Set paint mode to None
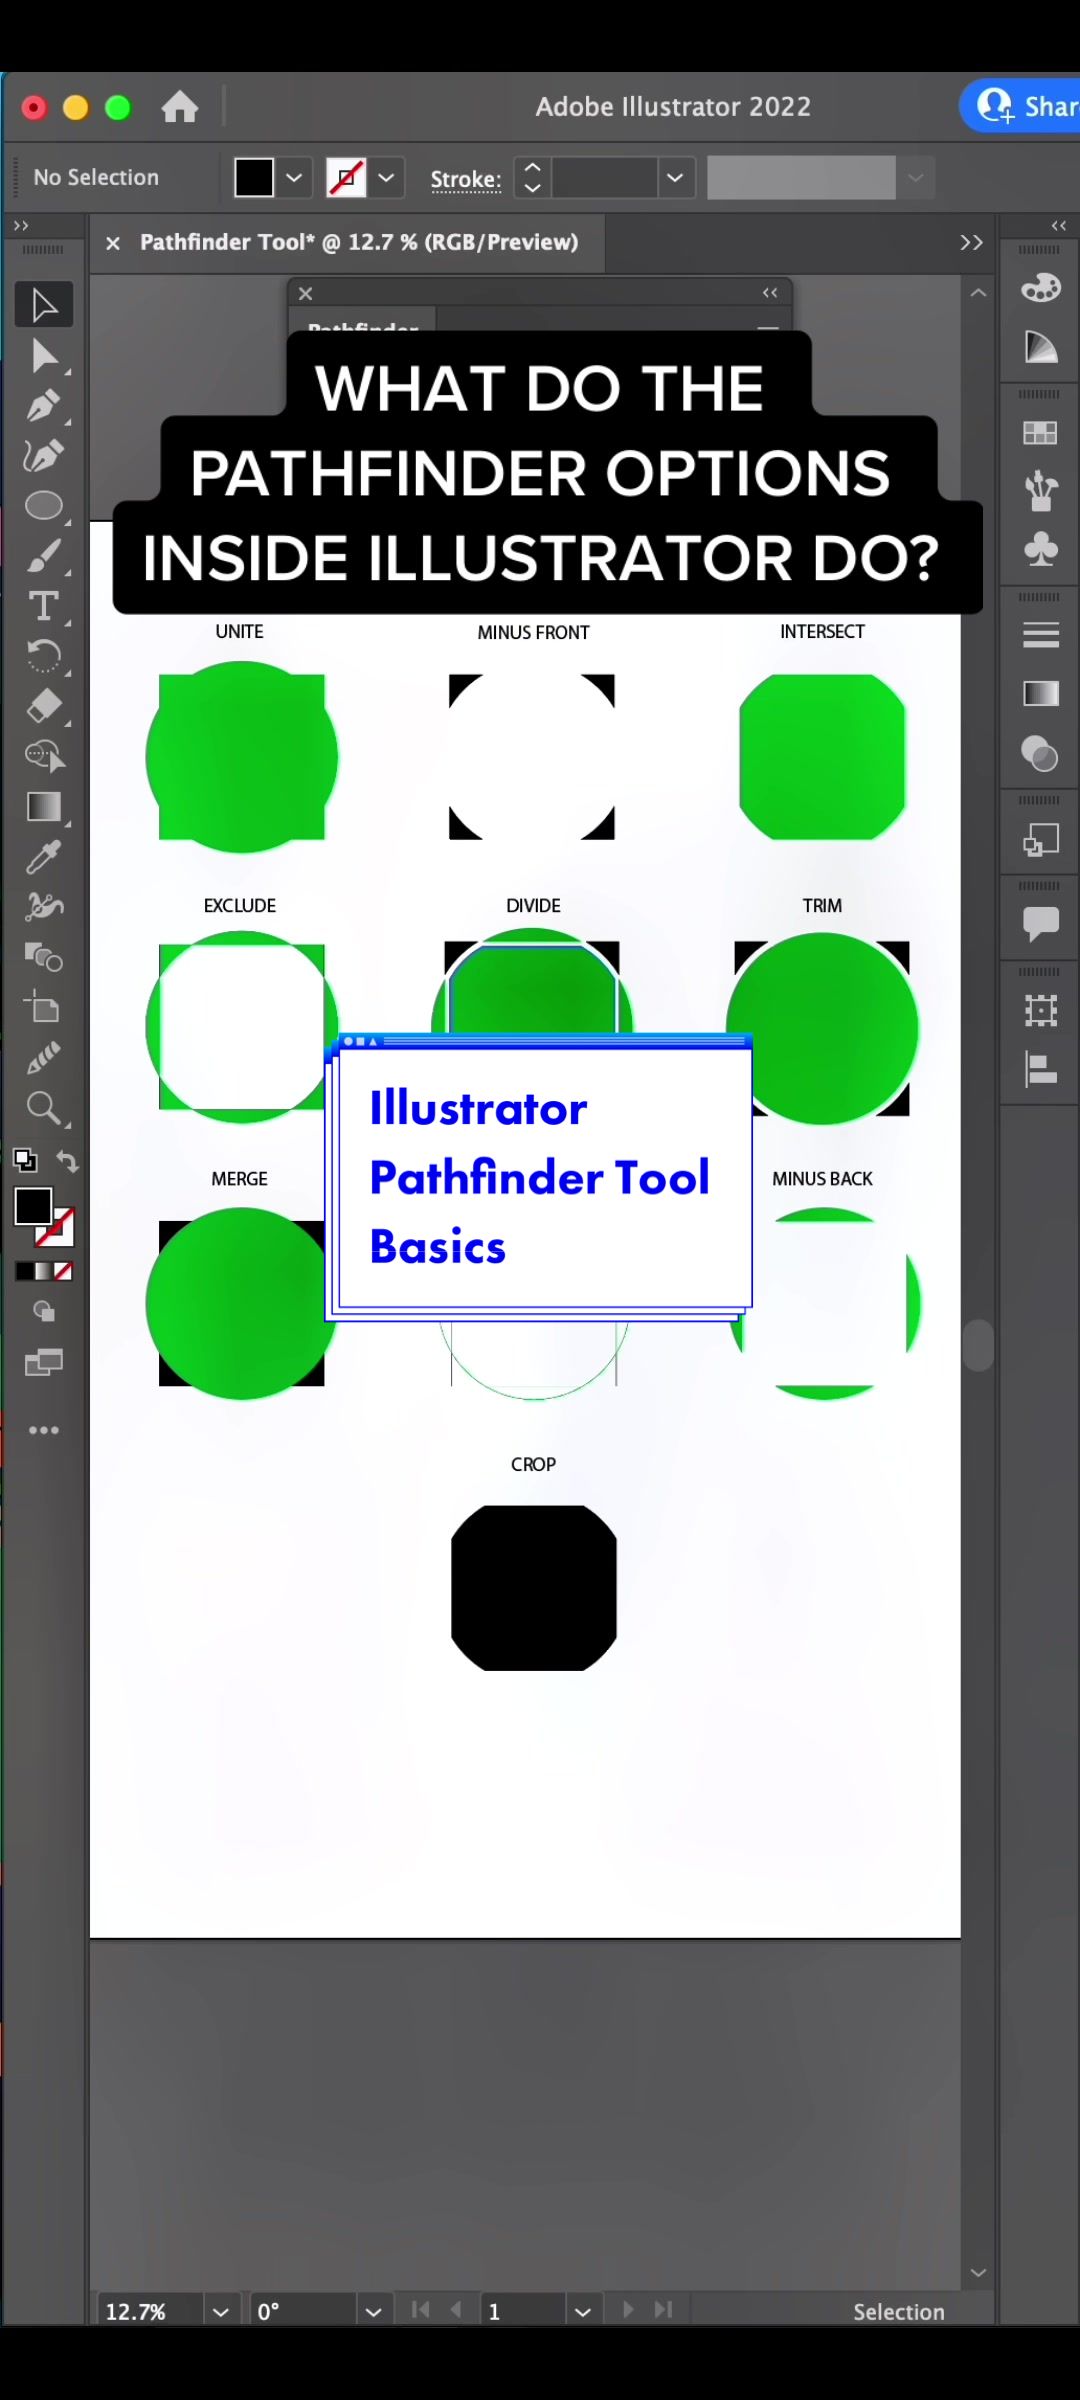This screenshot has height=2400, width=1080. click(63, 1271)
